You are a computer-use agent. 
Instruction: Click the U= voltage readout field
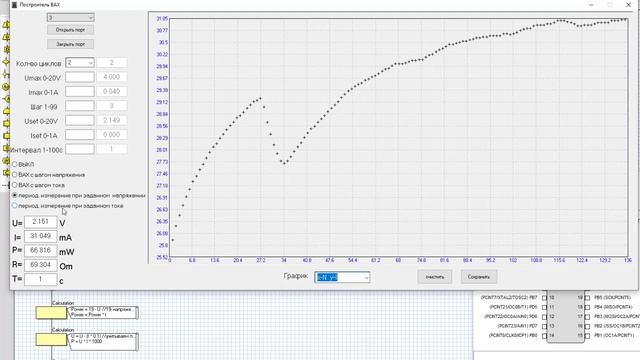40,222
